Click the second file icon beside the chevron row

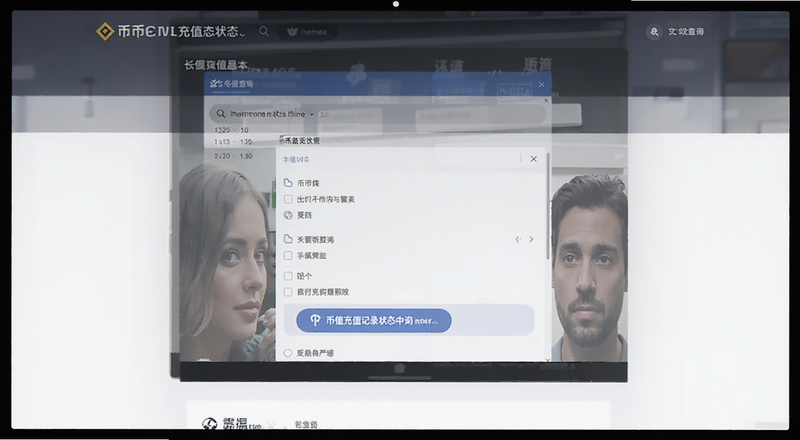[288, 239]
